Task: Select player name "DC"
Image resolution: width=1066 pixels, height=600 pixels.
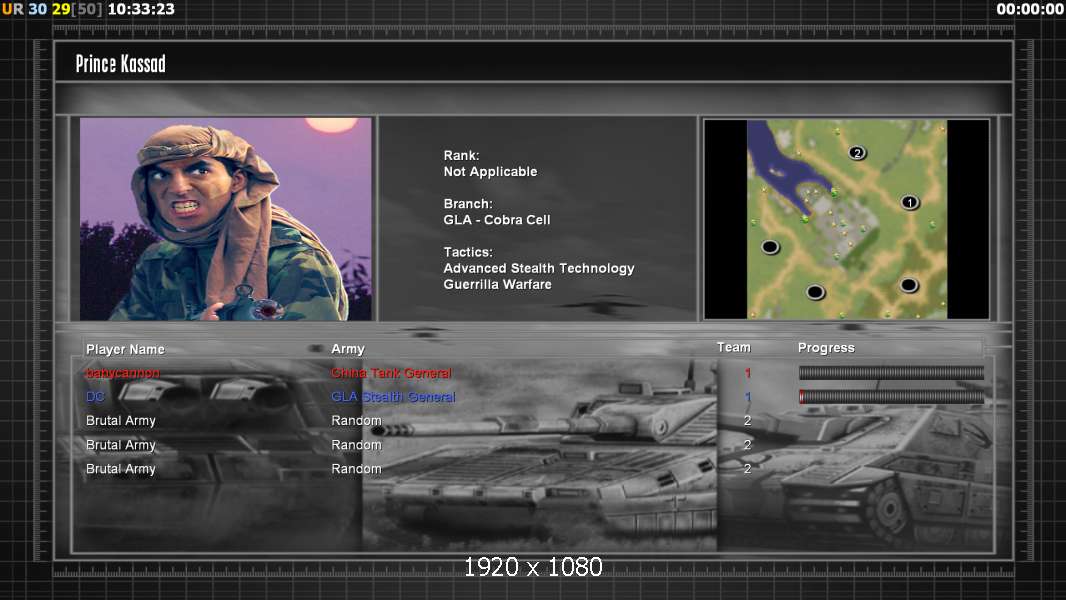Action: [x=95, y=397]
